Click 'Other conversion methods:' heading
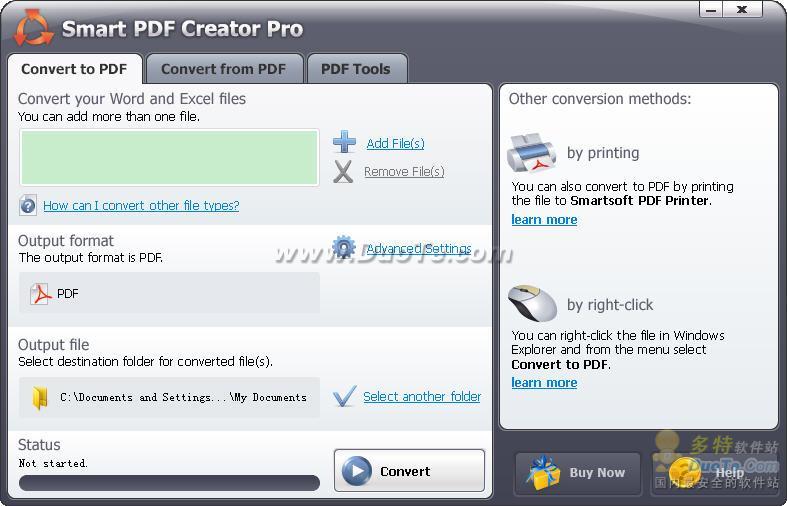The image size is (787, 506). 600,99
